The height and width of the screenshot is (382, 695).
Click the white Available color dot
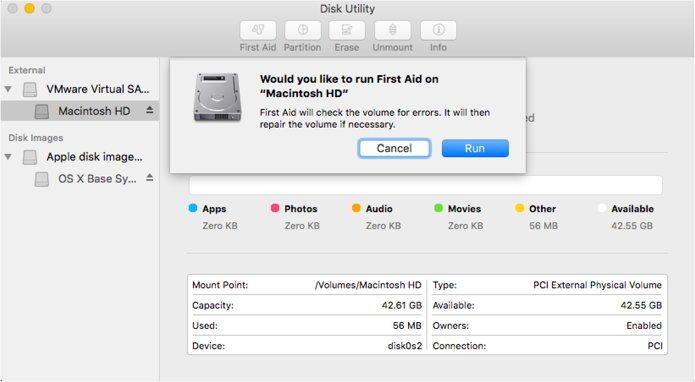tap(601, 208)
